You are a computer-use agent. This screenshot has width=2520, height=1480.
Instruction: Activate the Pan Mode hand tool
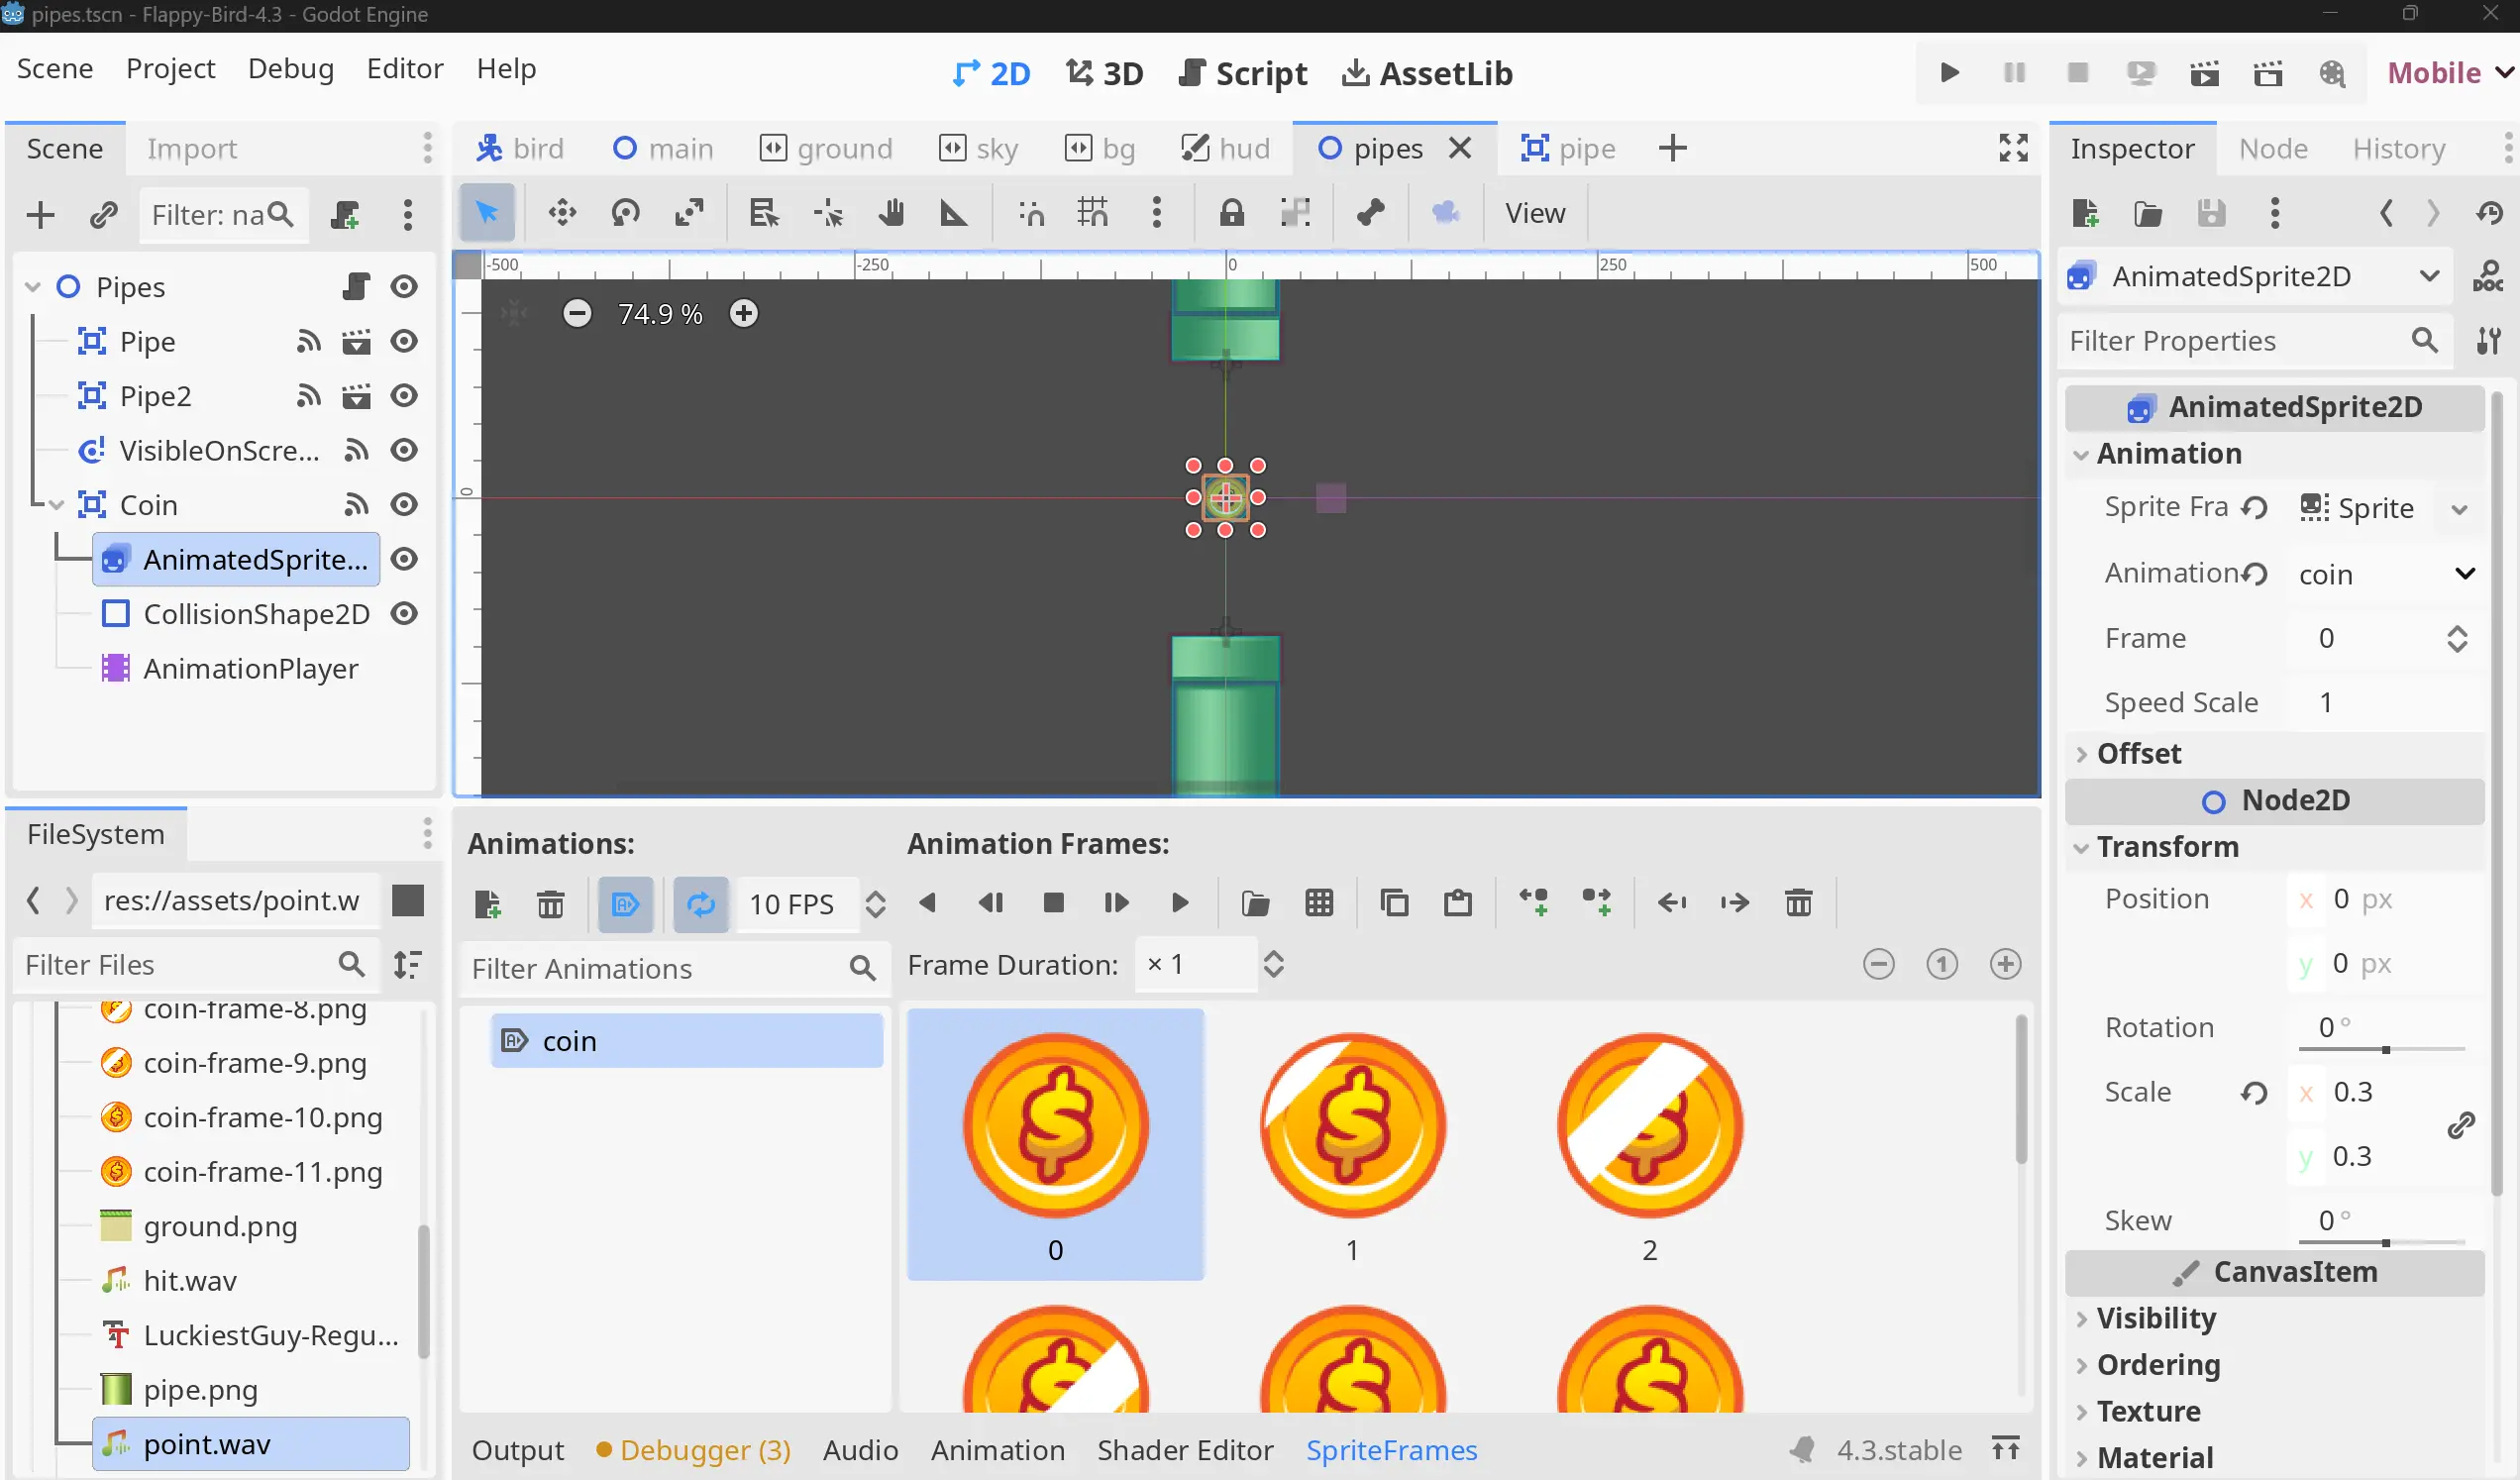coord(891,213)
